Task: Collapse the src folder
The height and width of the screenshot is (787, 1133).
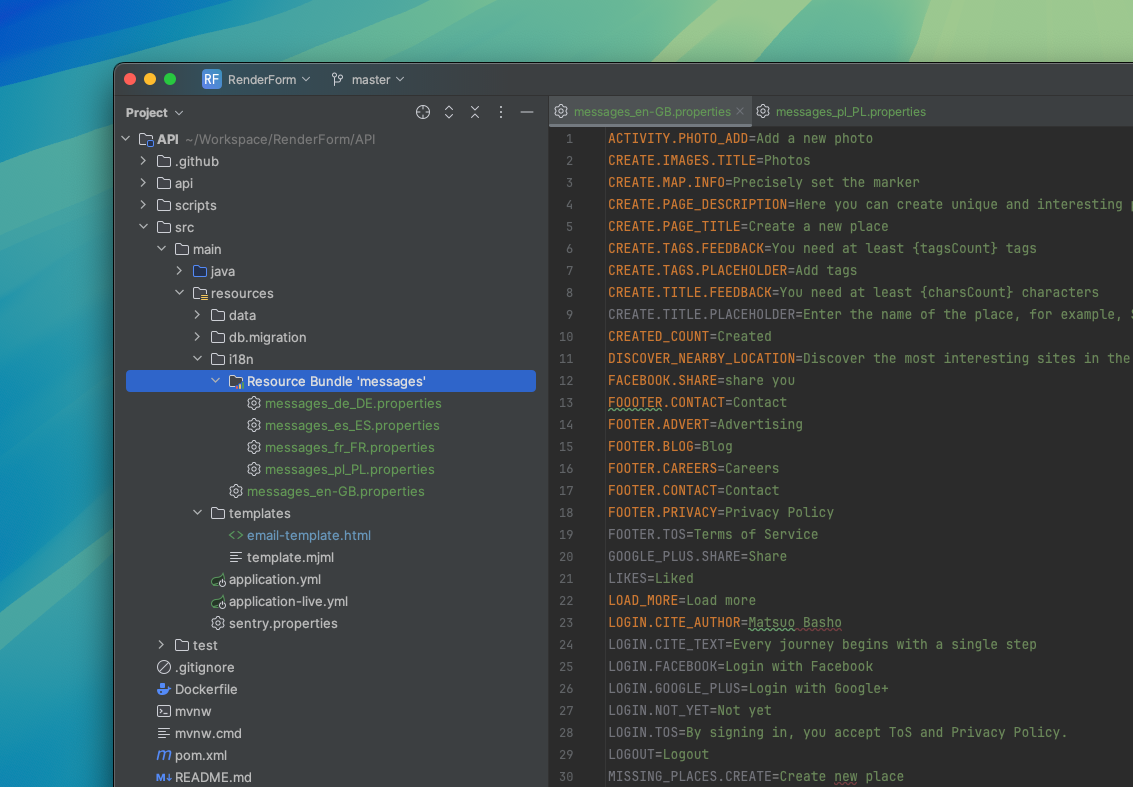Action: pos(143,227)
